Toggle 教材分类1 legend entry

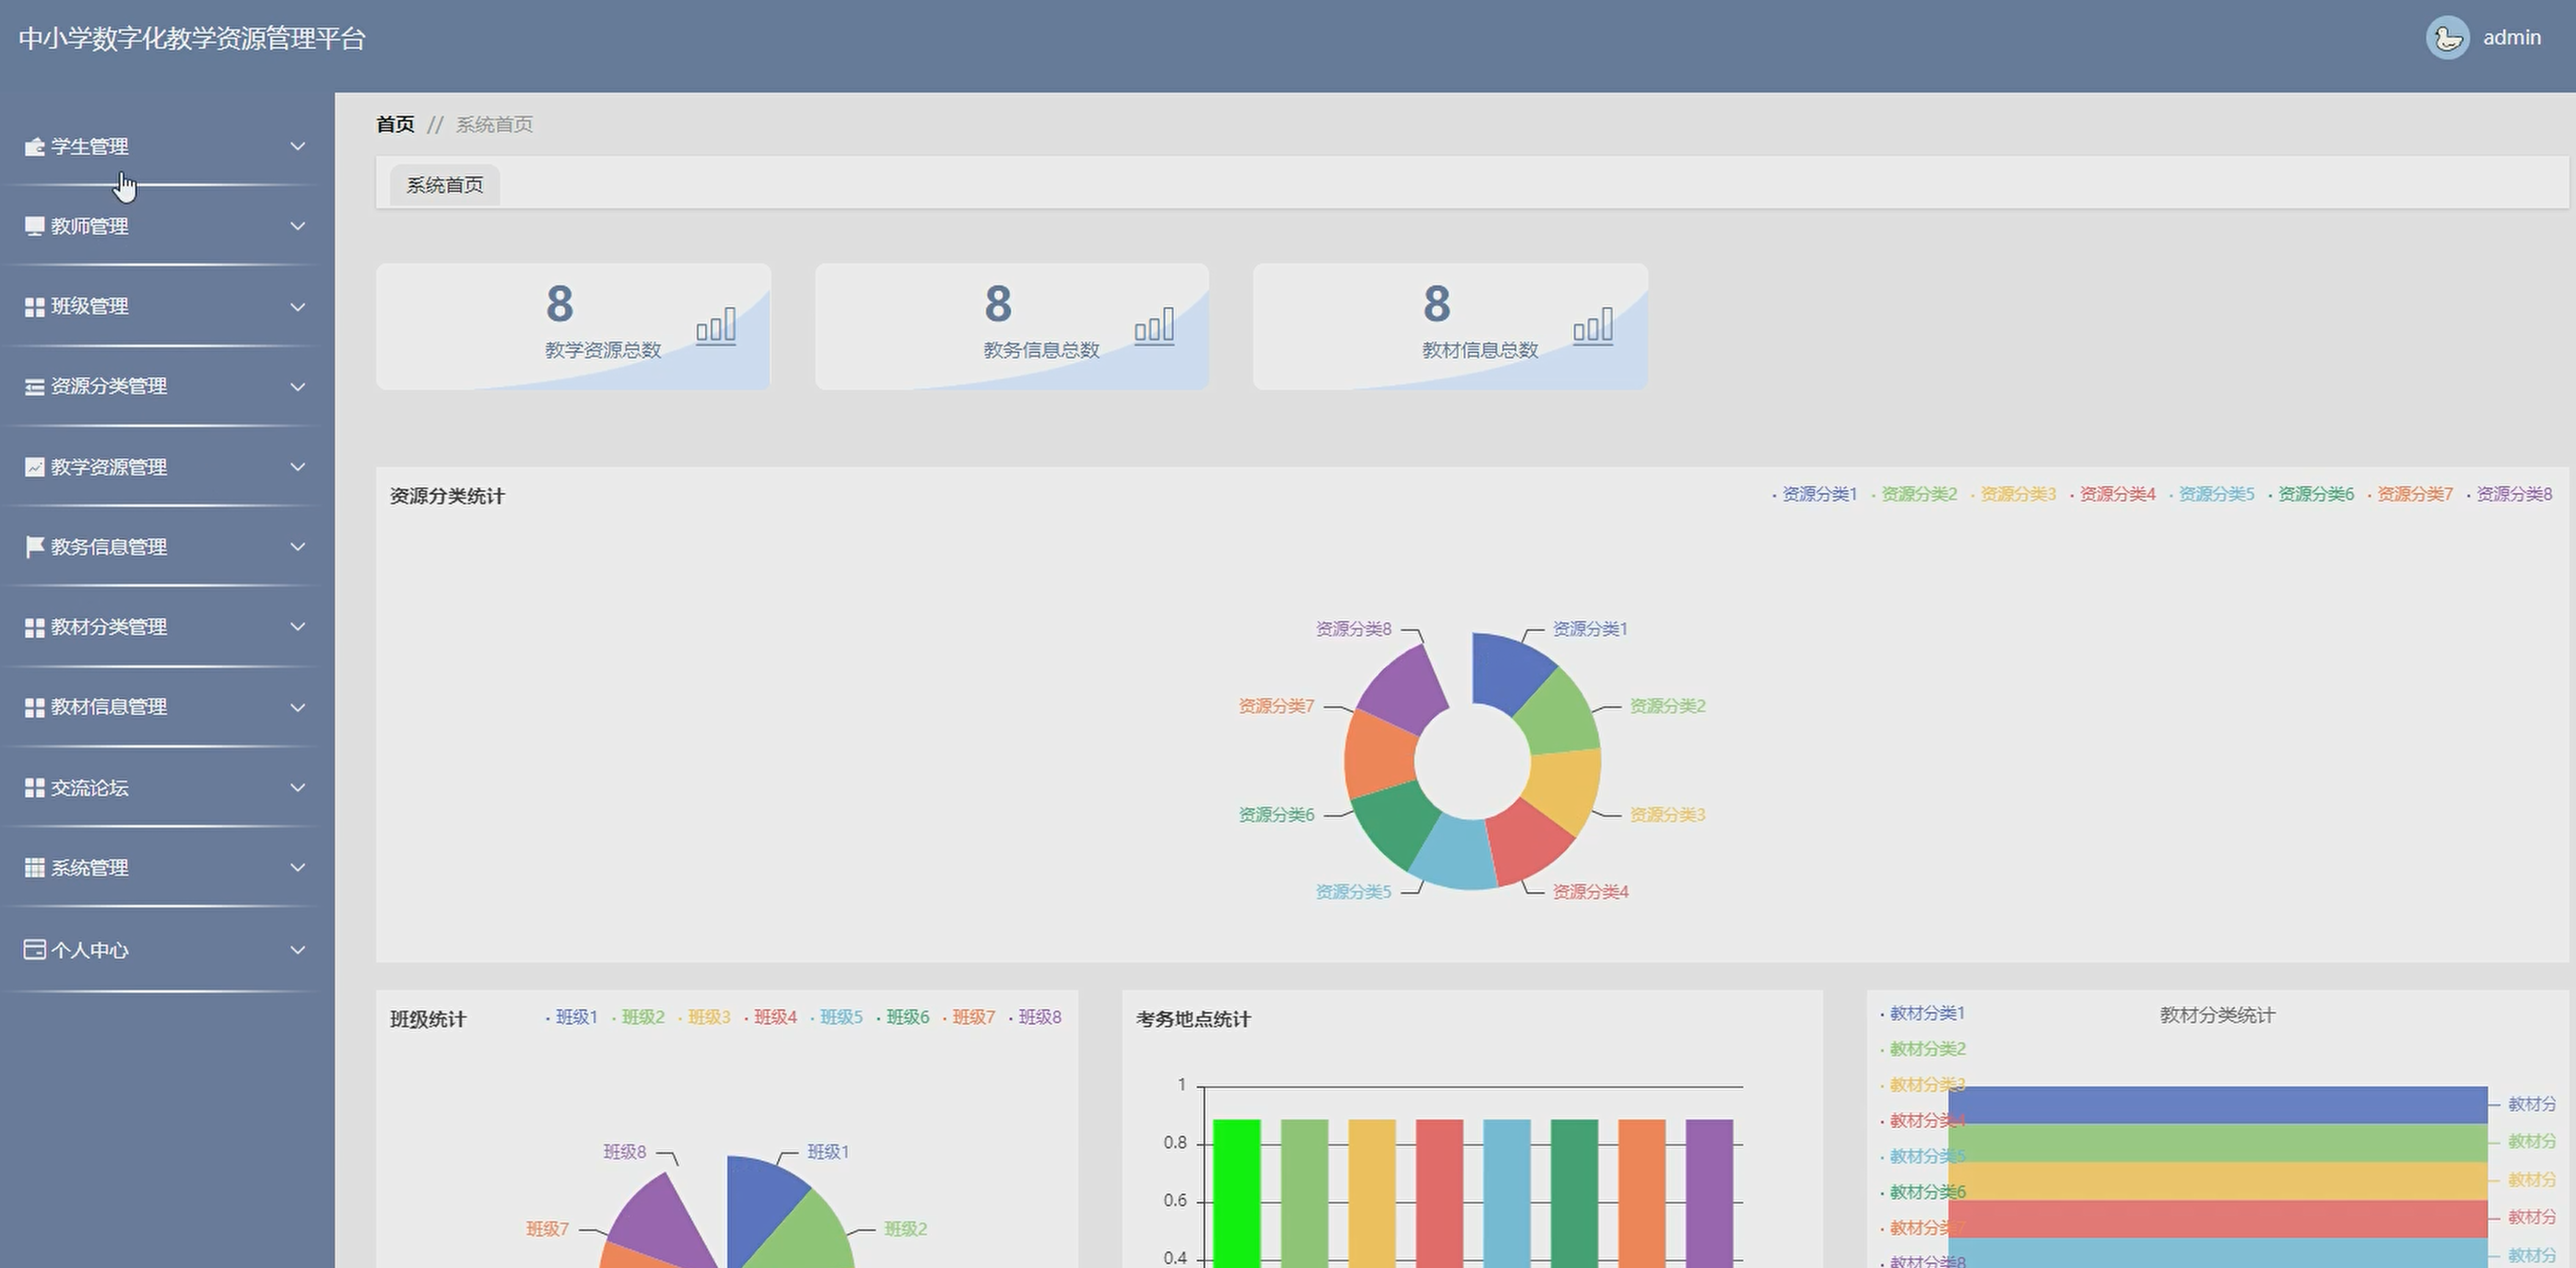tap(1923, 1013)
